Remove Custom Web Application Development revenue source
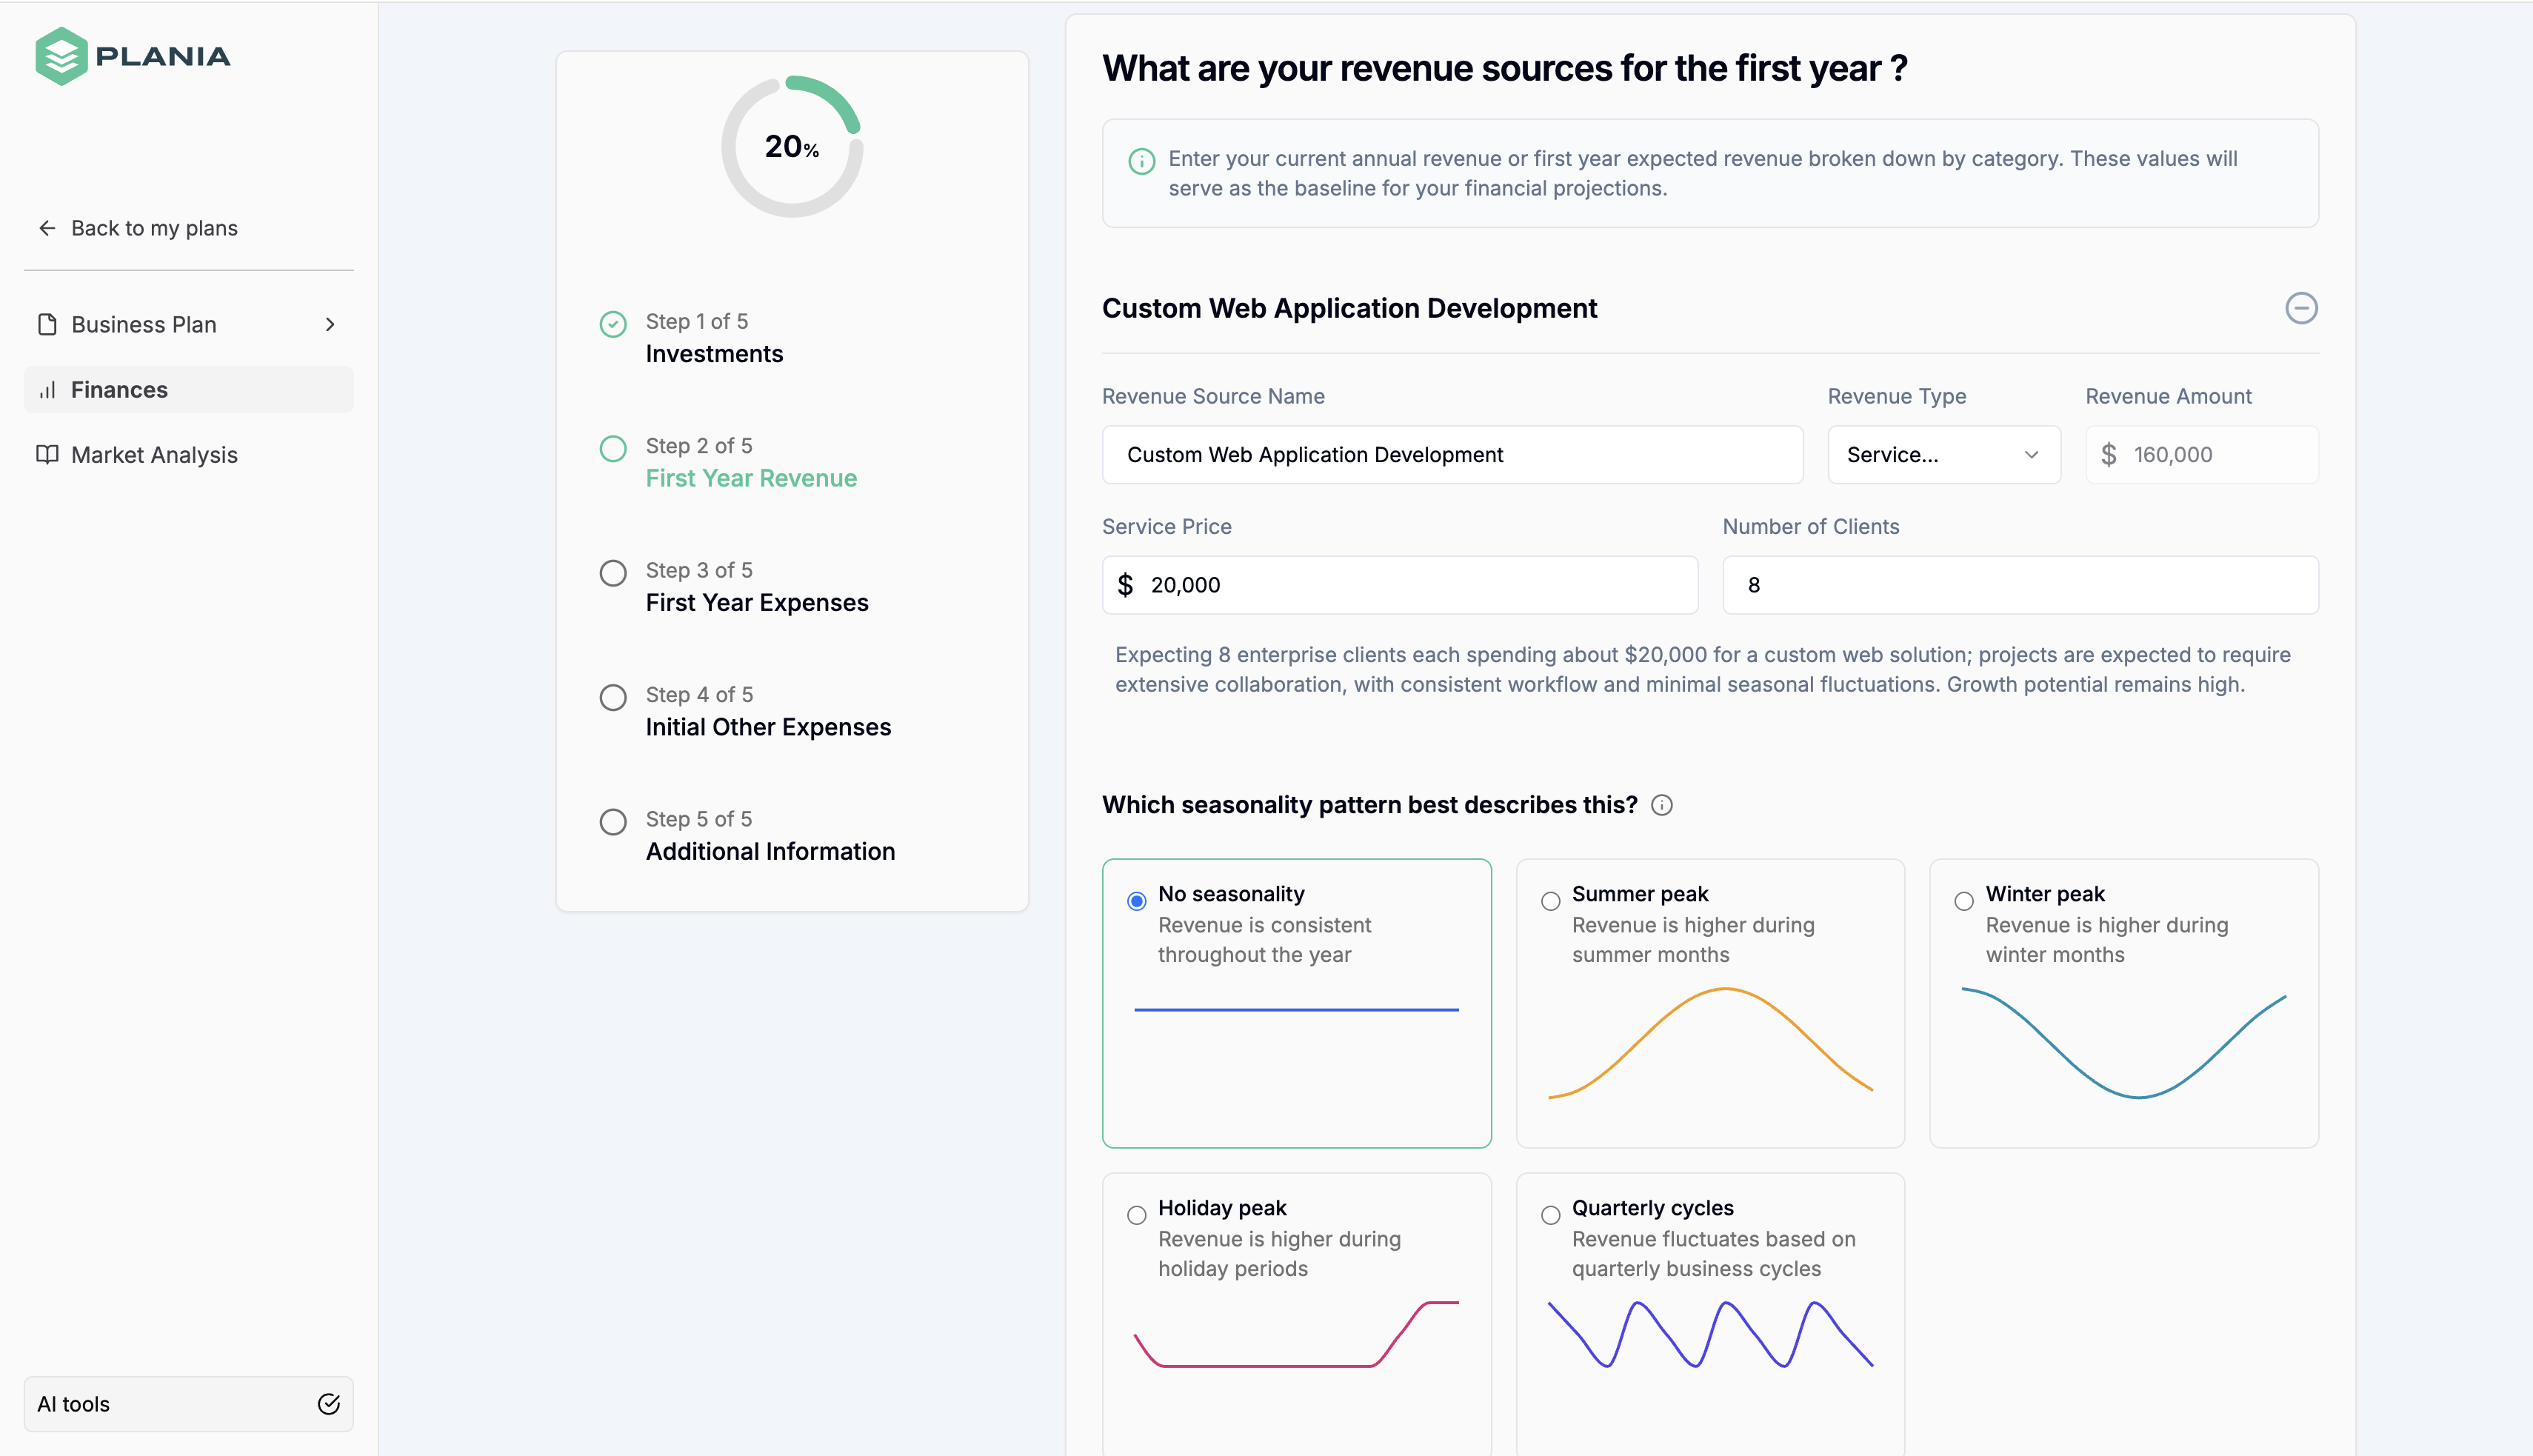This screenshot has width=2533, height=1456. (2301, 308)
